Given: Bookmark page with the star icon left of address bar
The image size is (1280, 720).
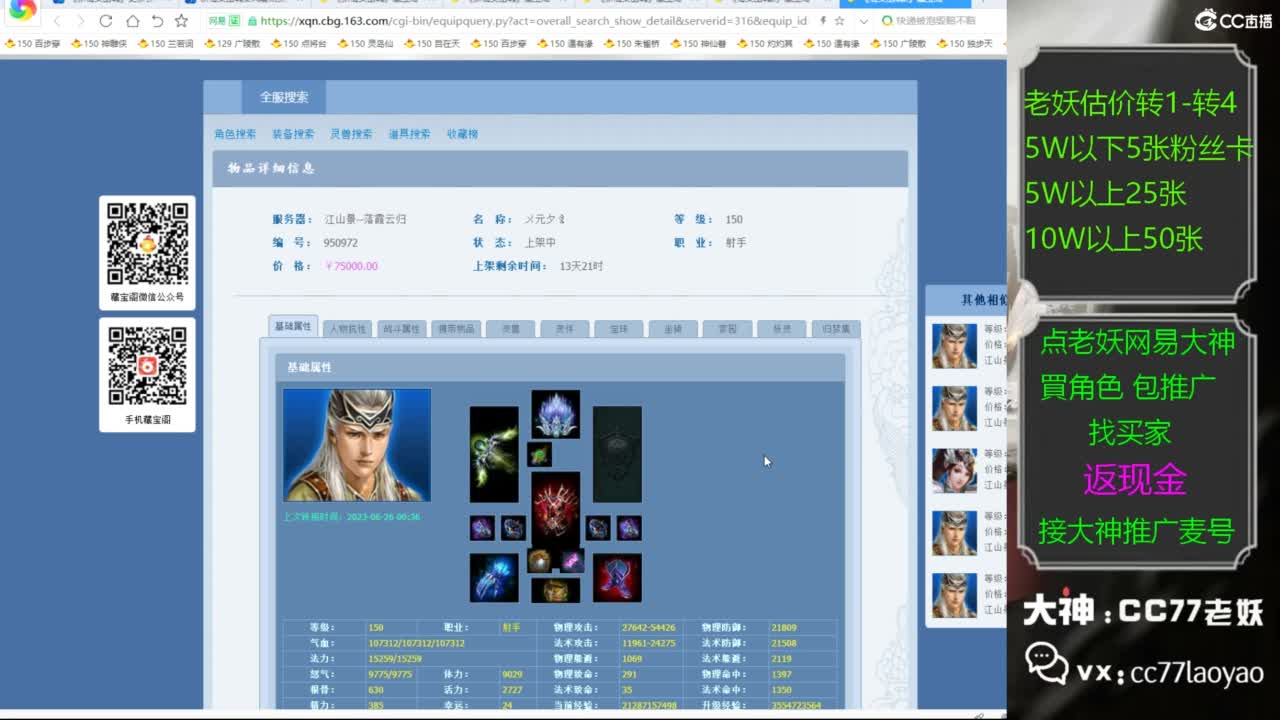Looking at the screenshot, I should pos(181,21).
